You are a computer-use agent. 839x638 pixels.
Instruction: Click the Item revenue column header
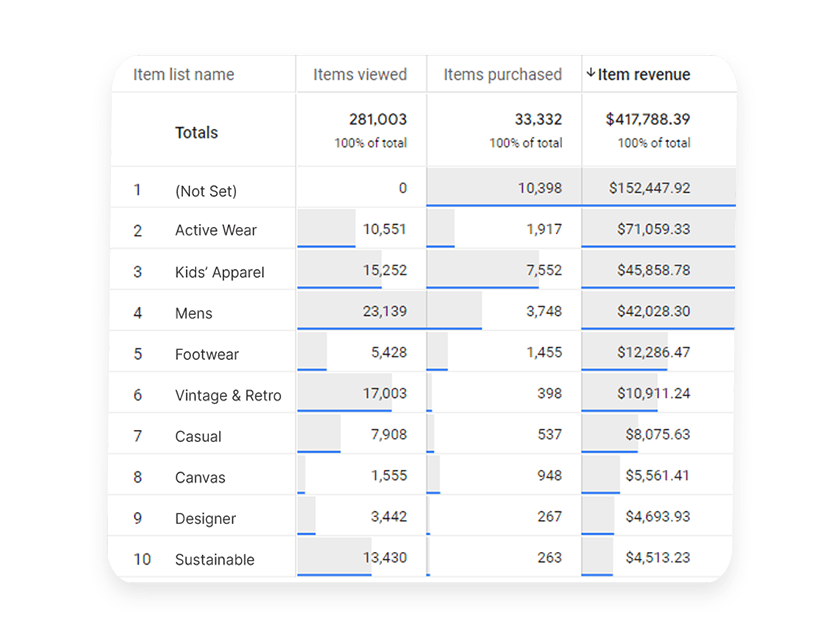point(648,74)
